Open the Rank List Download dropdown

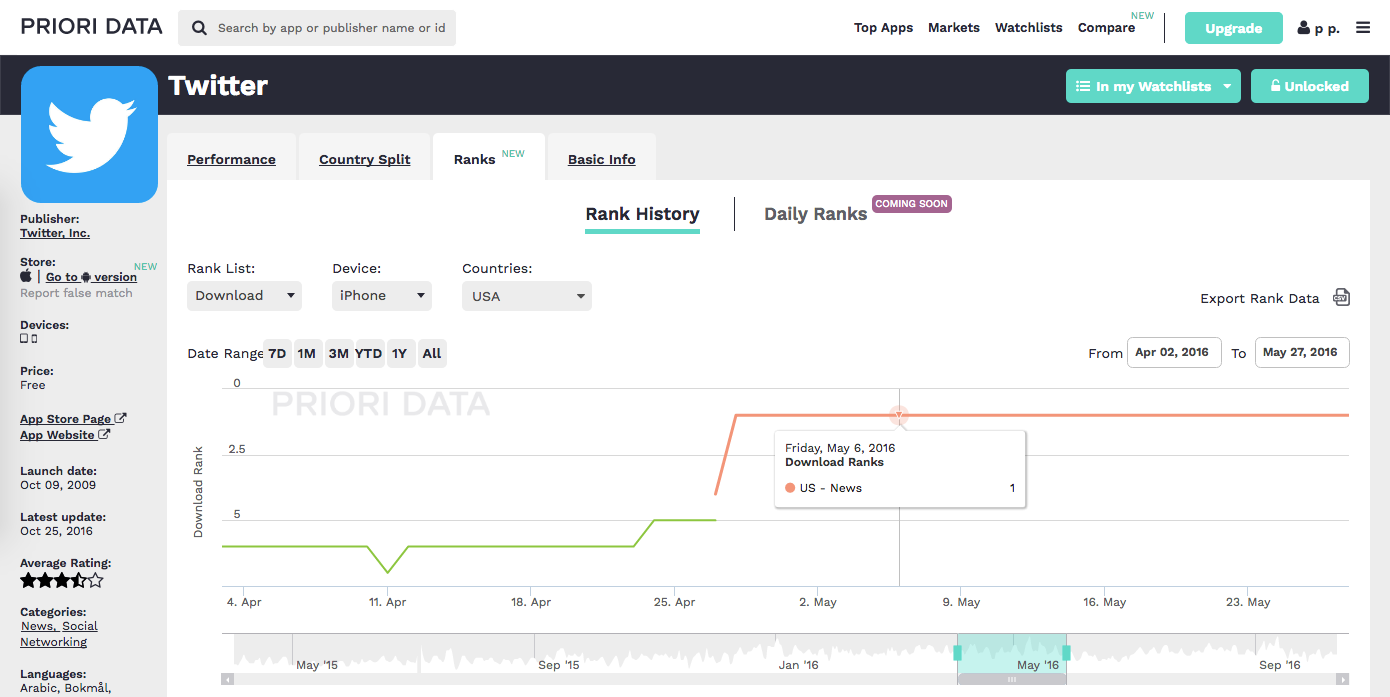coord(244,295)
